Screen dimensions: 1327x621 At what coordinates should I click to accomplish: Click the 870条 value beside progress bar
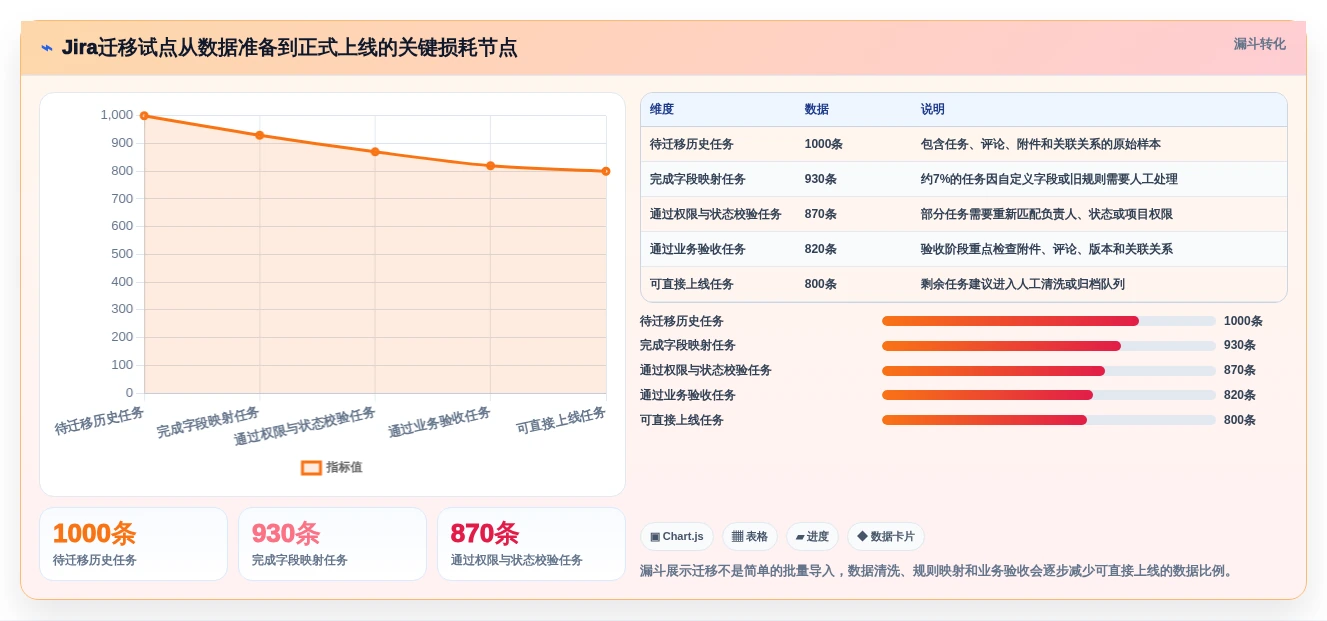click(x=1240, y=371)
